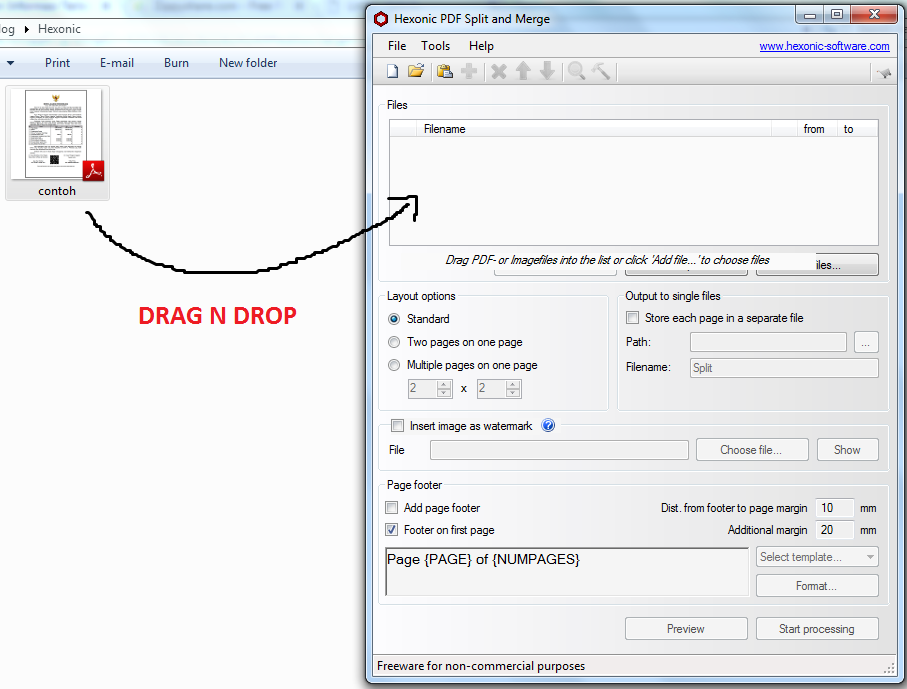
Task: Open the www.hexonic-software.com link
Action: tap(824, 46)
